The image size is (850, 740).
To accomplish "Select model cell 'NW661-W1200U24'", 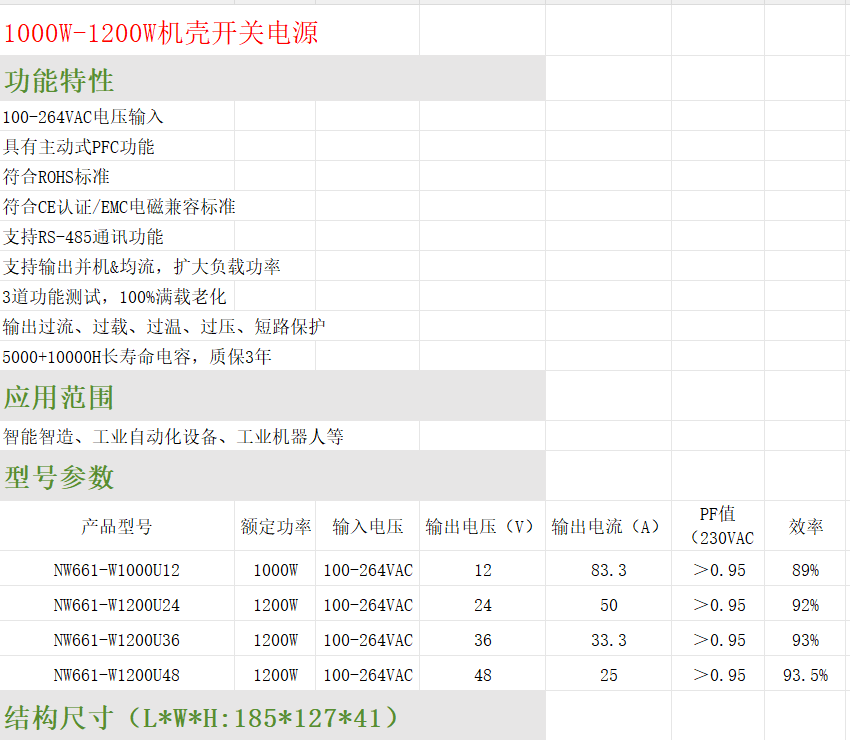I will 117,605.
